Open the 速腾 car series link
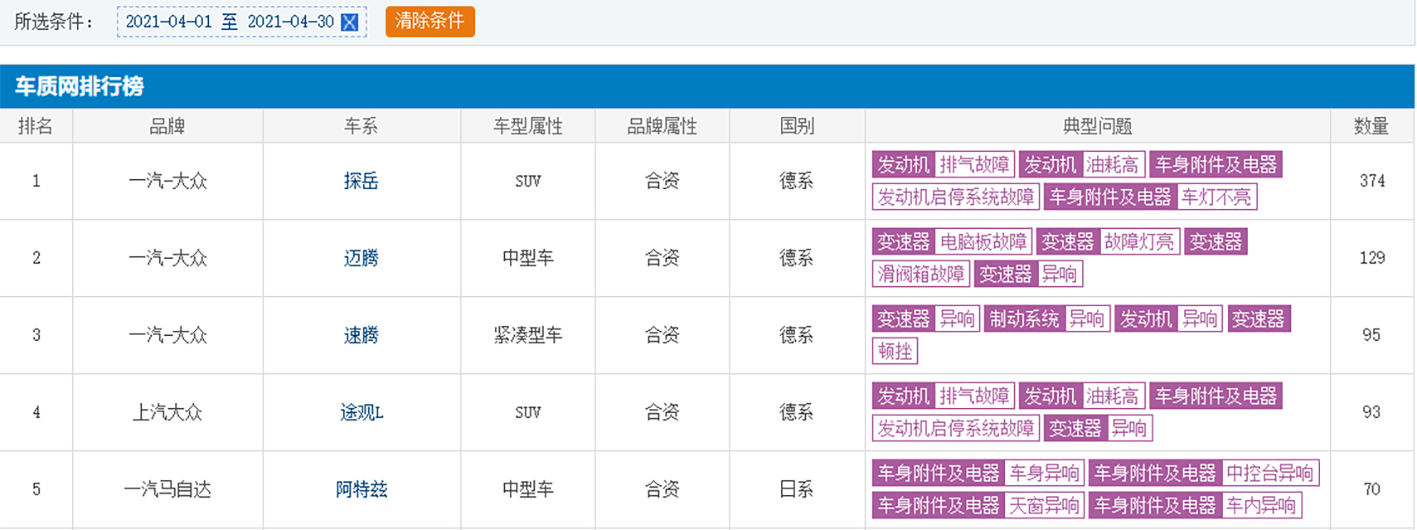1417x530 pixels. coord(361,335)
